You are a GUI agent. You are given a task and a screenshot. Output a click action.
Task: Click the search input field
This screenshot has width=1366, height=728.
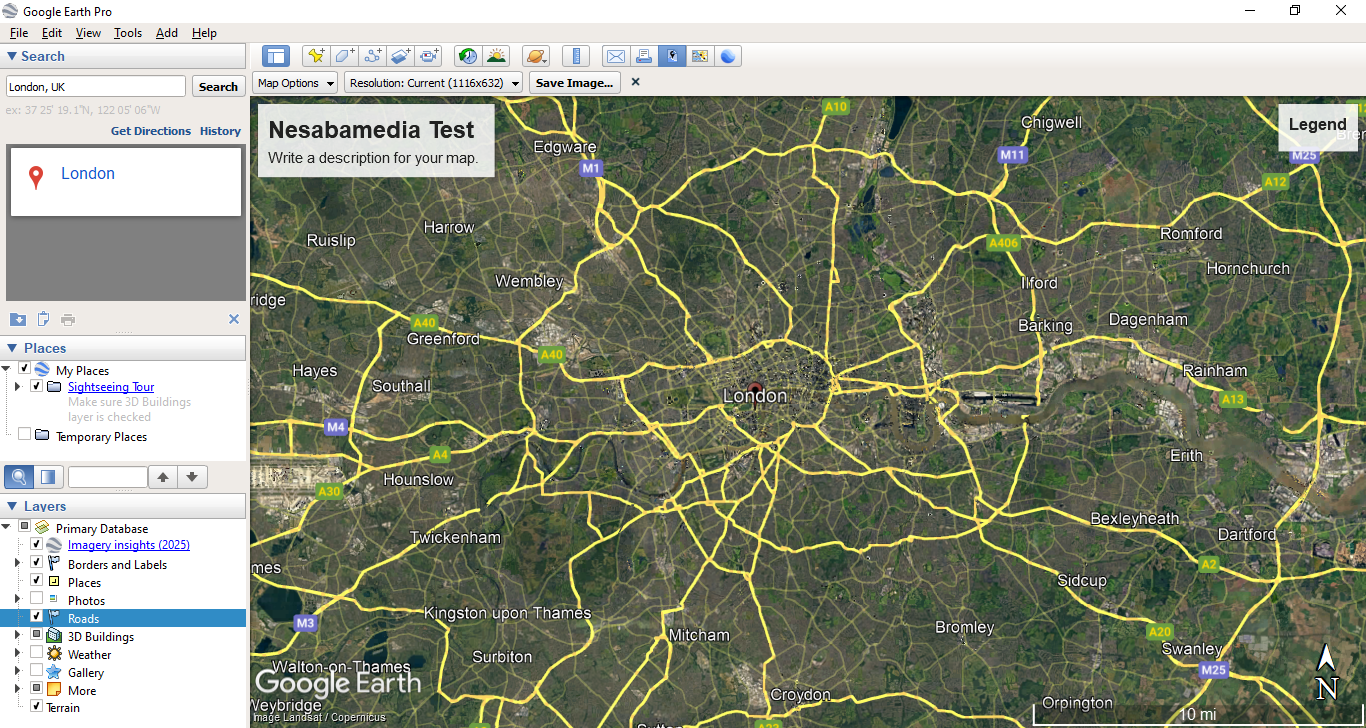[x=96, y=87]
